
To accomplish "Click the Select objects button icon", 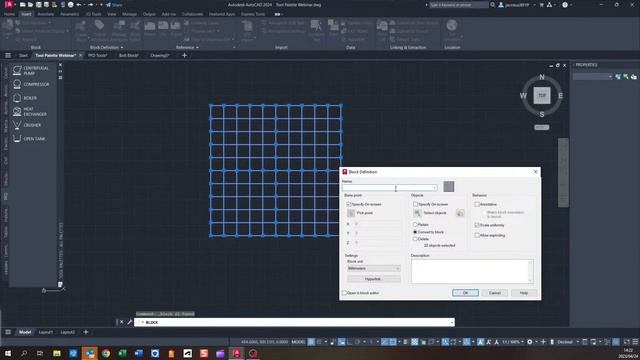I will click(417, 213).
